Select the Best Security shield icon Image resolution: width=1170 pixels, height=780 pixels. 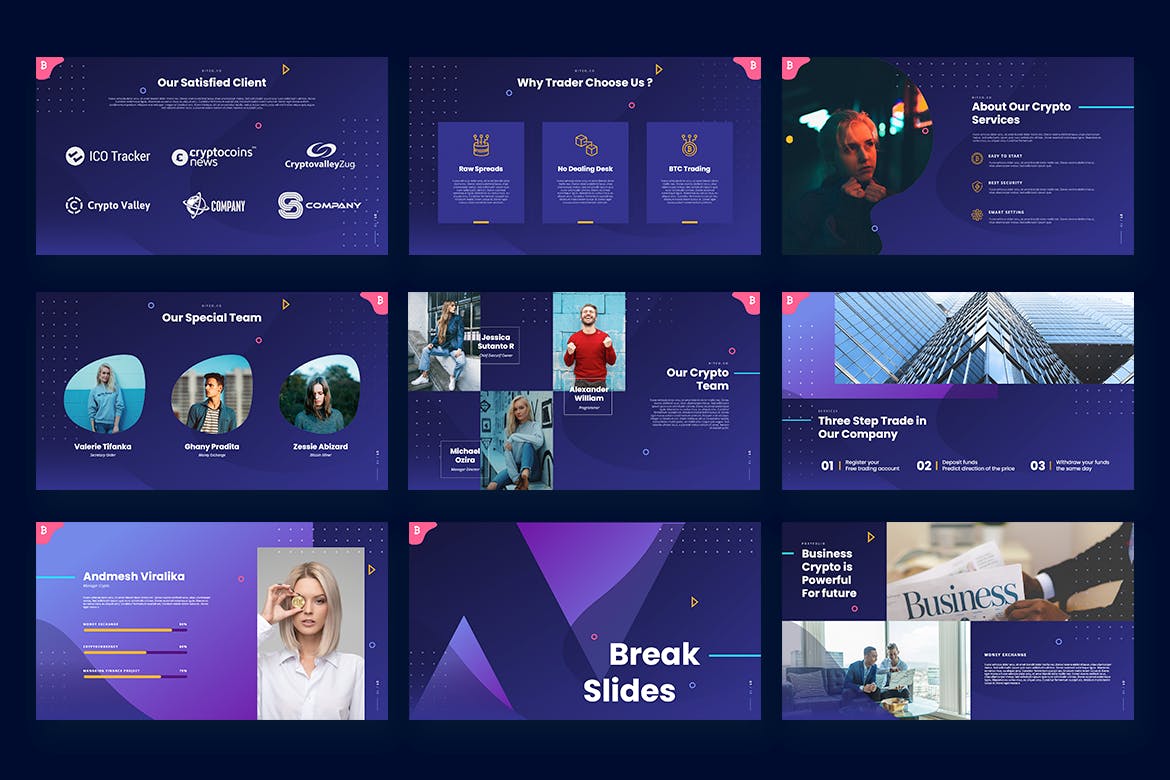pyautogui.click(x=977, y=186)
